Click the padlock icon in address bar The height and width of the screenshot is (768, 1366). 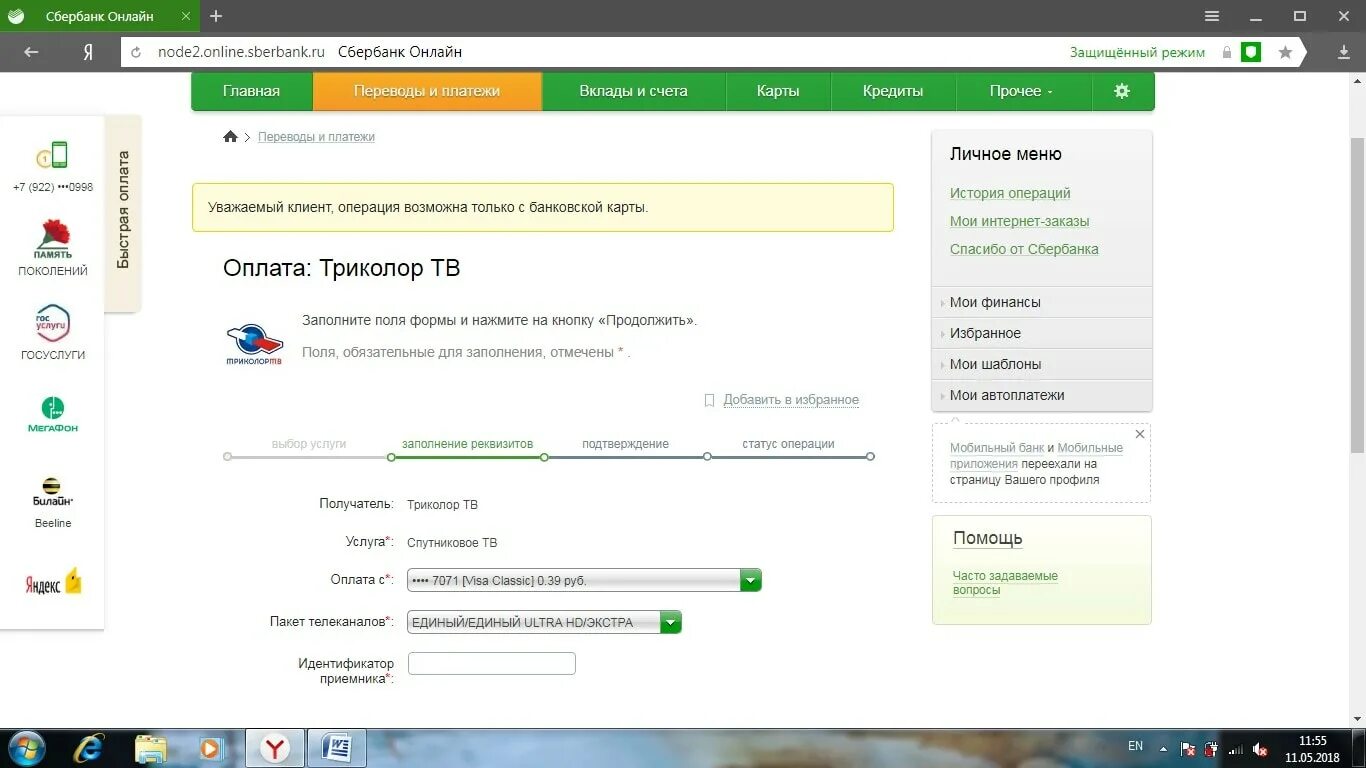[x=1227, y=52]
